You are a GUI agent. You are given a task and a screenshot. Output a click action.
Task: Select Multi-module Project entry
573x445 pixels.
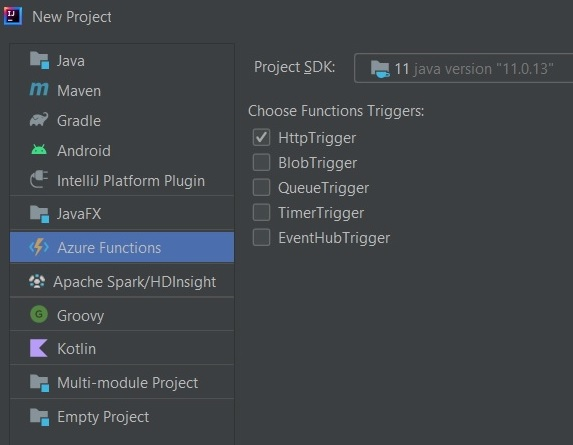point(122,383)
